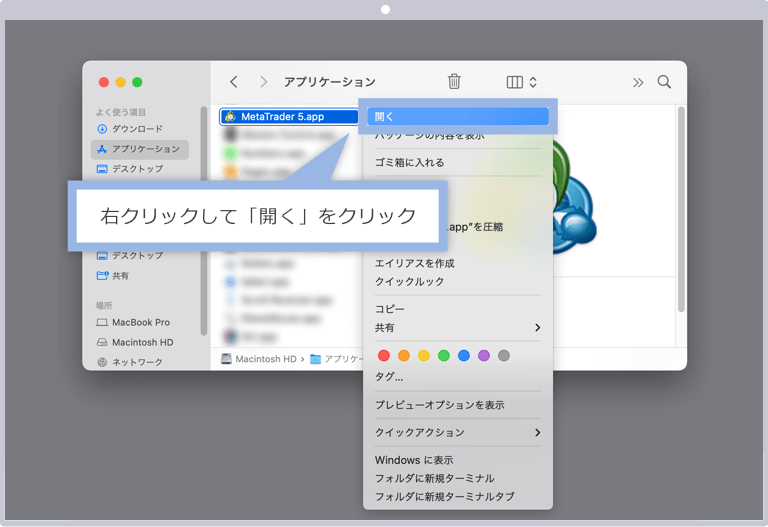Screen dimensions: 768x527
Task: Choose 開く from the context menu
Action: [457, 117]
